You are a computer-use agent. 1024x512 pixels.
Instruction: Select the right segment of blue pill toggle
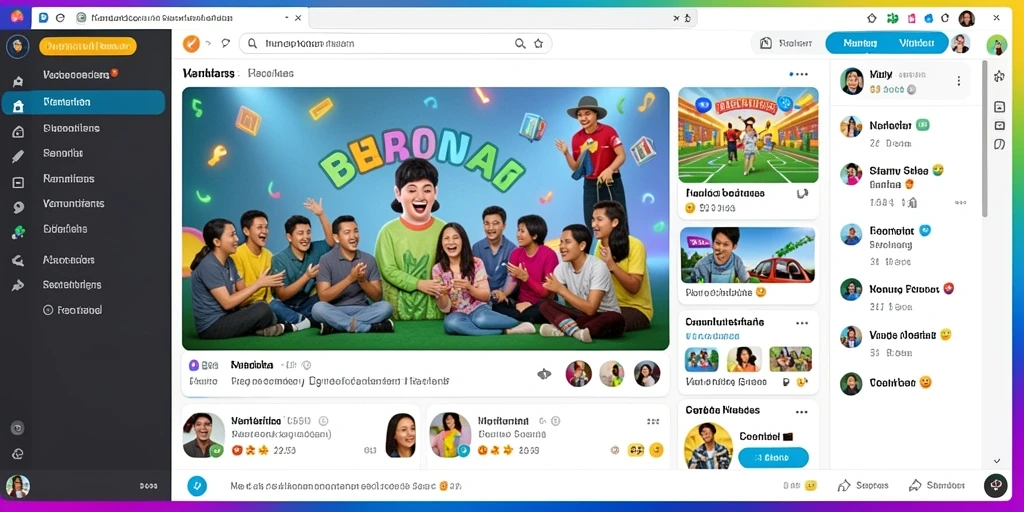click(x=917, y=43)
